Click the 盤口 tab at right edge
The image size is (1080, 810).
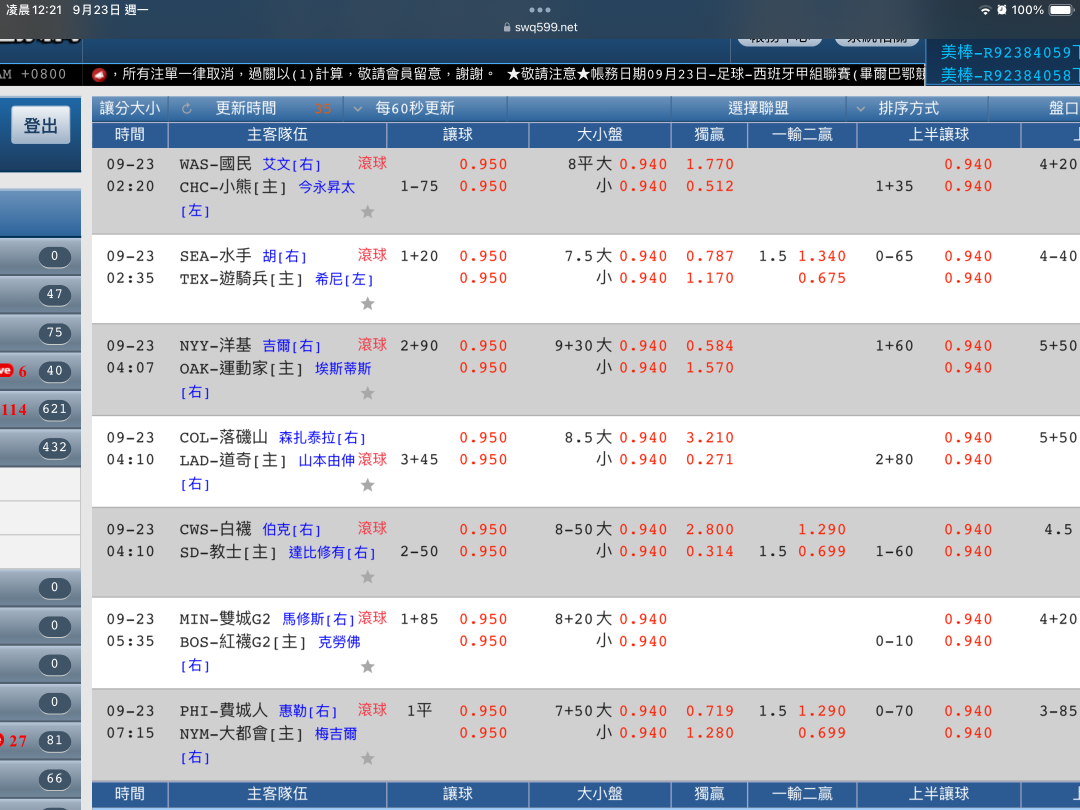pos(1063,109)
